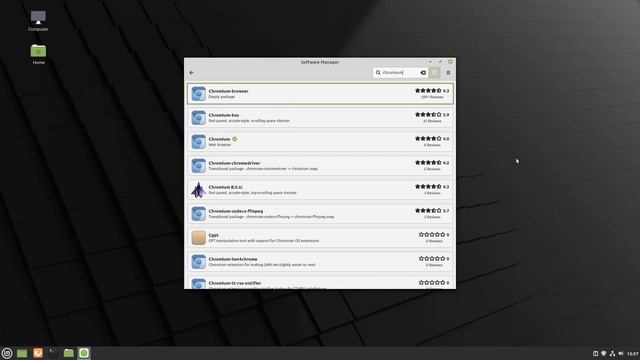640x360 pixels.
Task: Click the Chromium-chromedriver app icon
Action: (199, 166)
